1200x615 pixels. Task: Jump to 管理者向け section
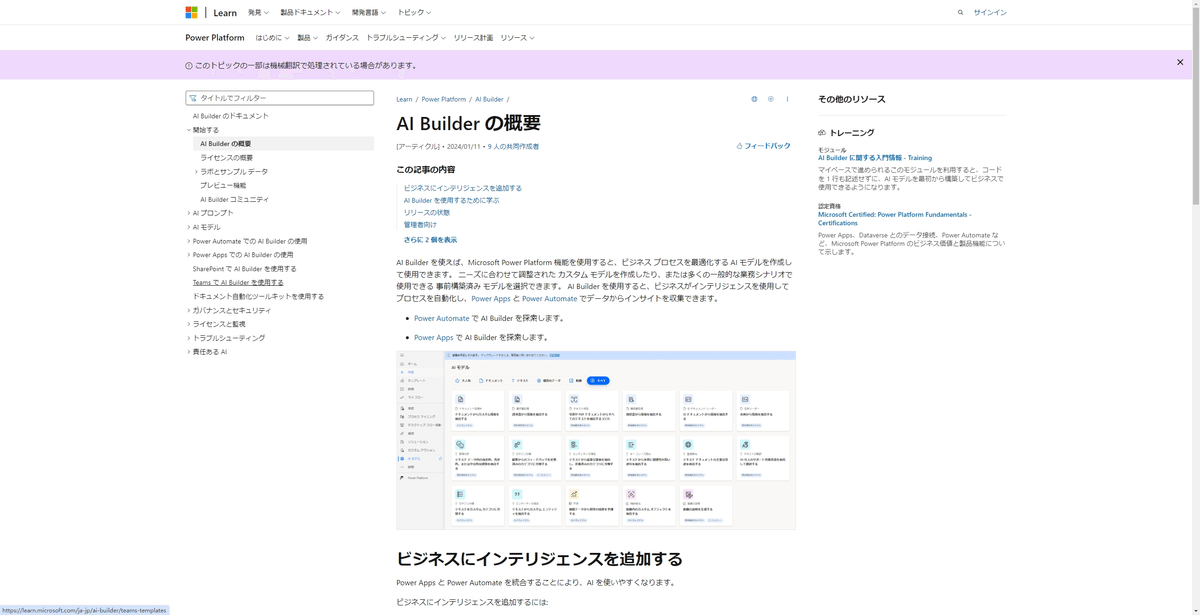pyautogui.click(x=420, y=225)
